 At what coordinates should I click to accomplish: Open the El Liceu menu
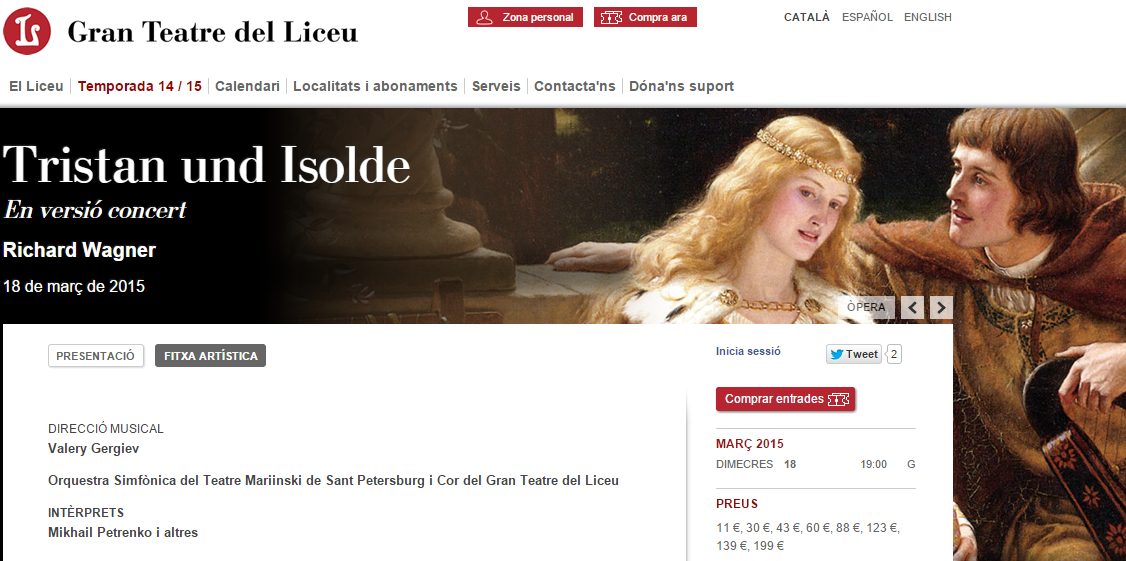(36, 86)
